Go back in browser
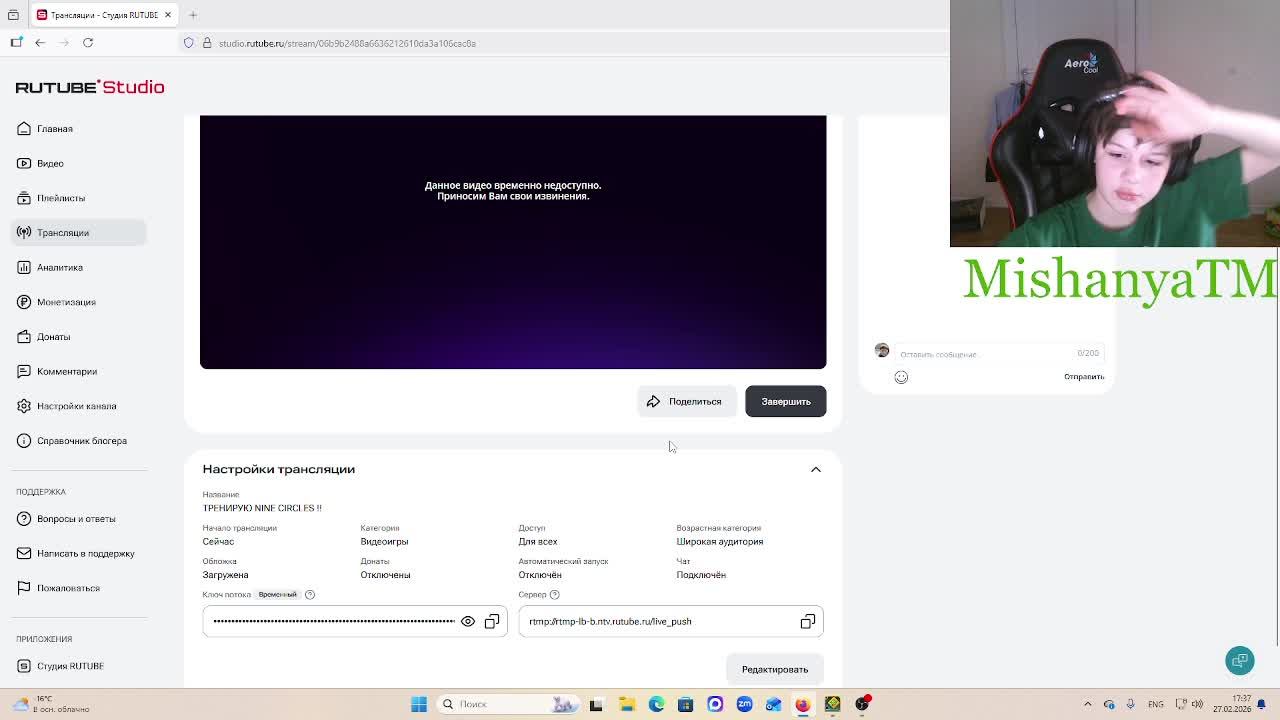The height and width of the screenshot is (720, 1280). click(x=40, y=43)
